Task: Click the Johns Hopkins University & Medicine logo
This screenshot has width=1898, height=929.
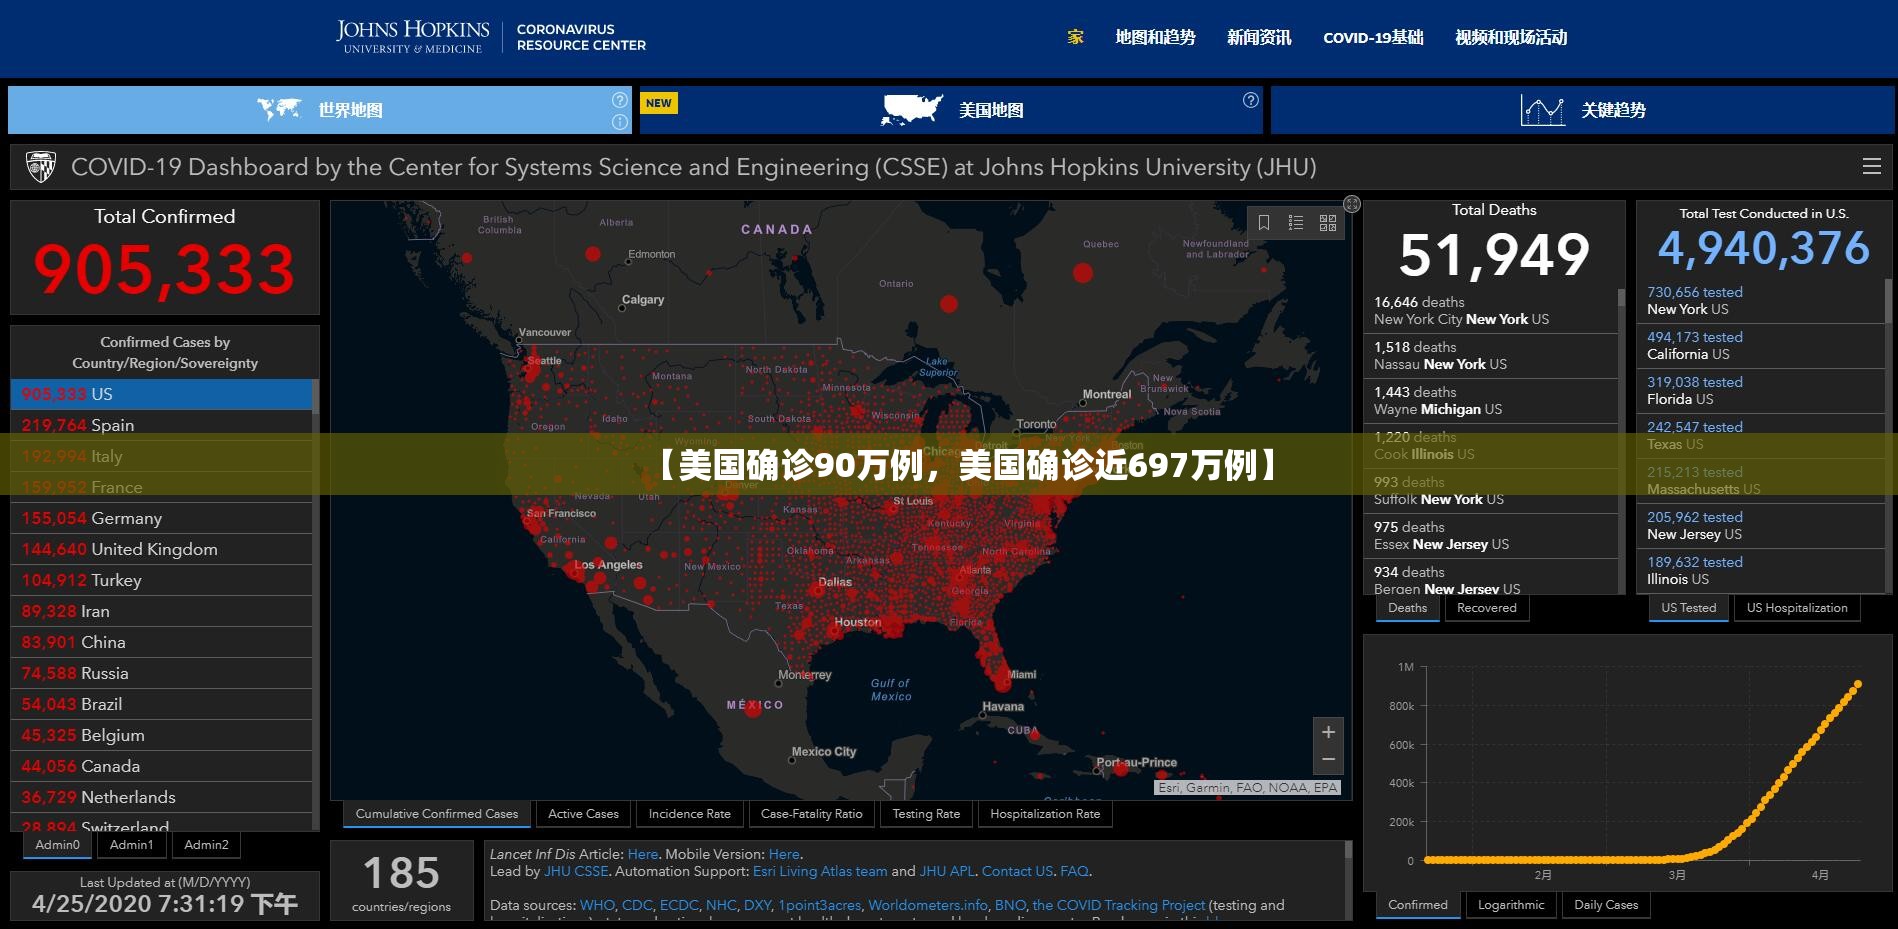Action: (x=413, y=37)
